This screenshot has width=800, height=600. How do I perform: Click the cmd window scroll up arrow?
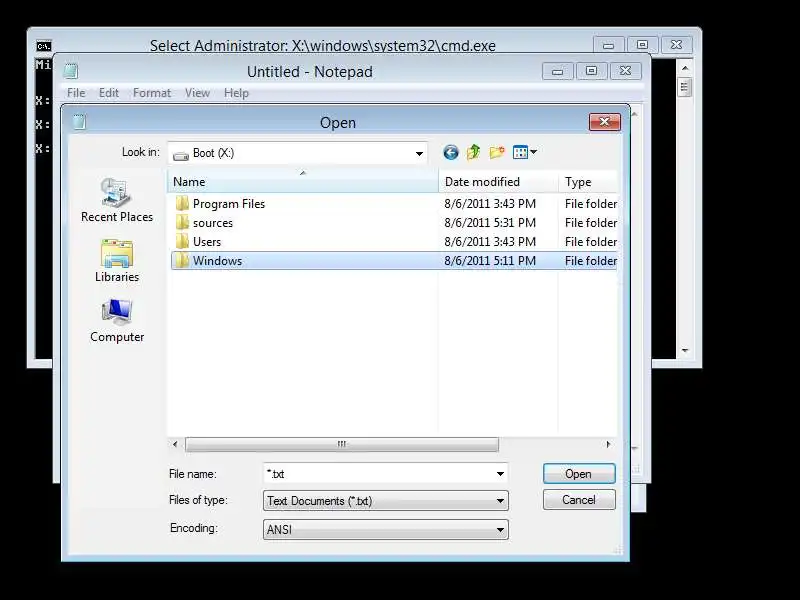685,68
